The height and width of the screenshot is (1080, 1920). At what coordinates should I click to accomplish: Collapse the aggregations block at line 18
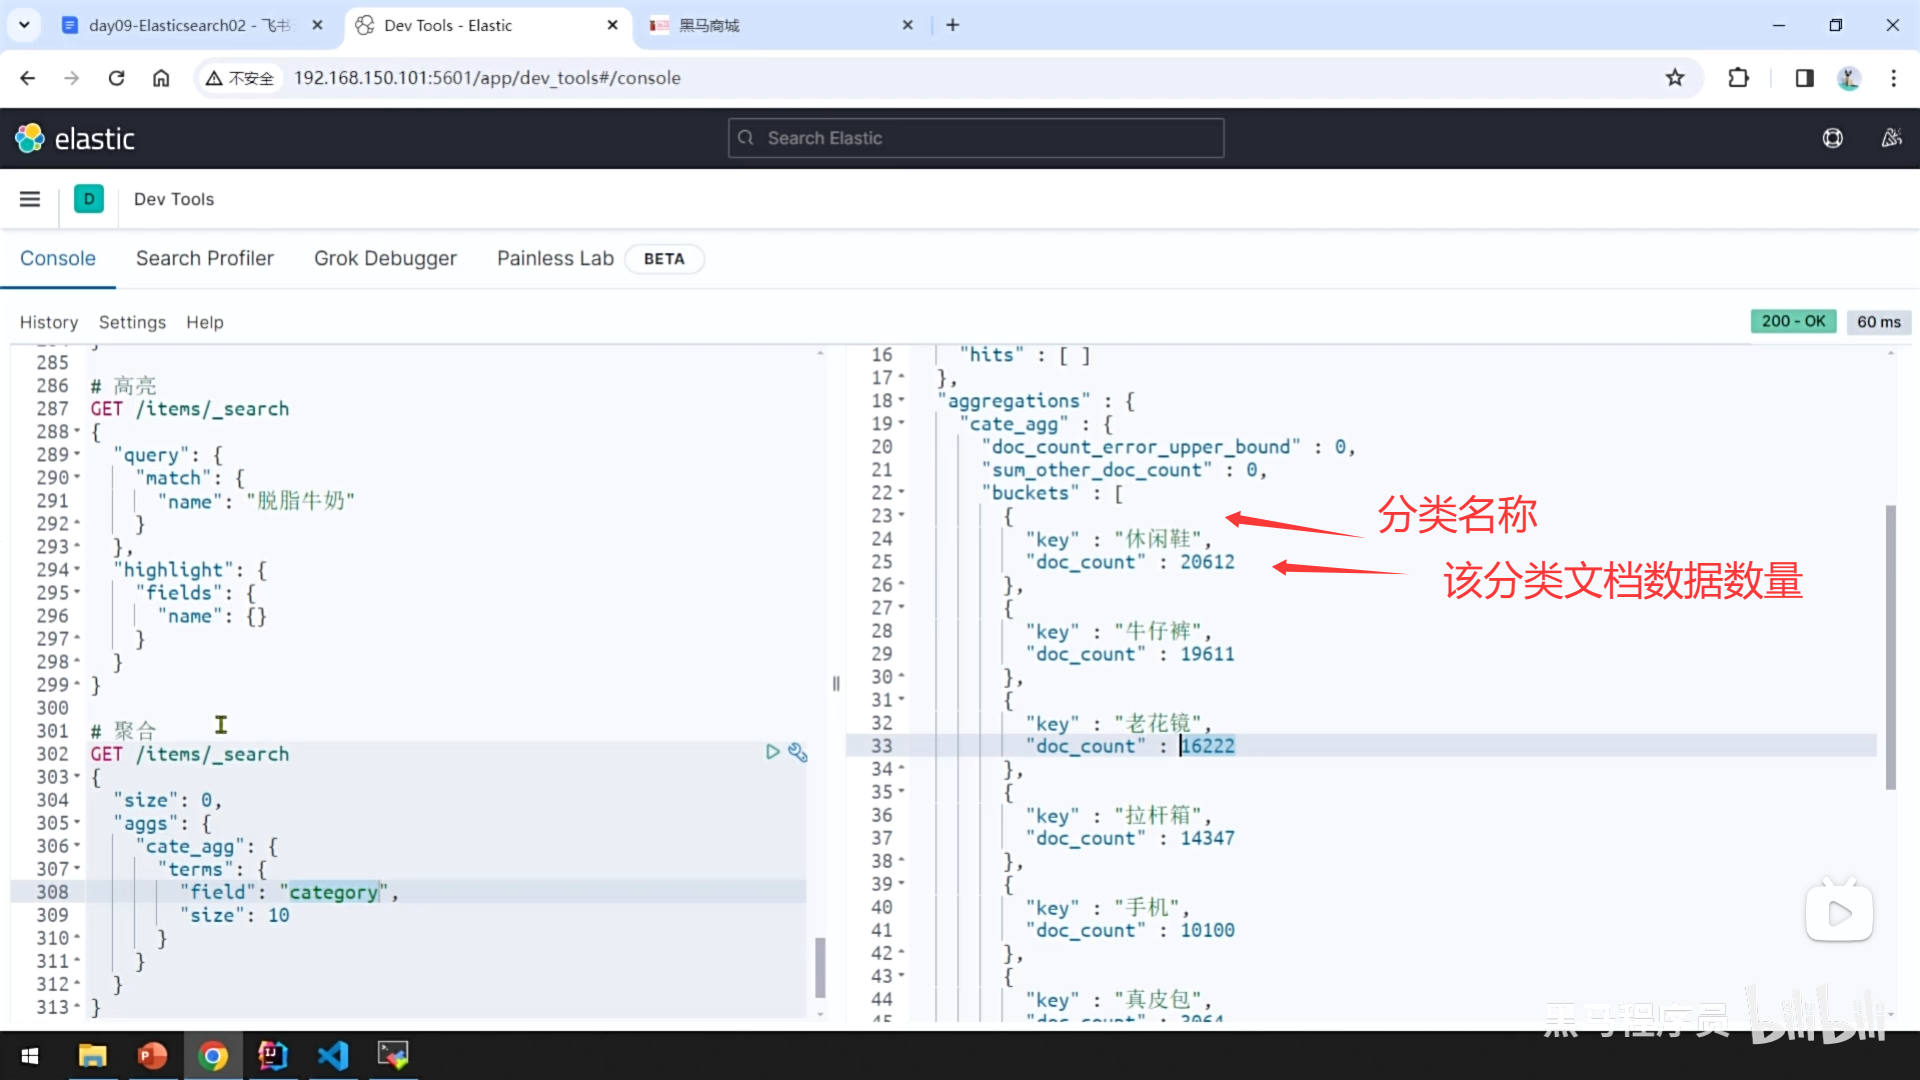coord(902,401)
